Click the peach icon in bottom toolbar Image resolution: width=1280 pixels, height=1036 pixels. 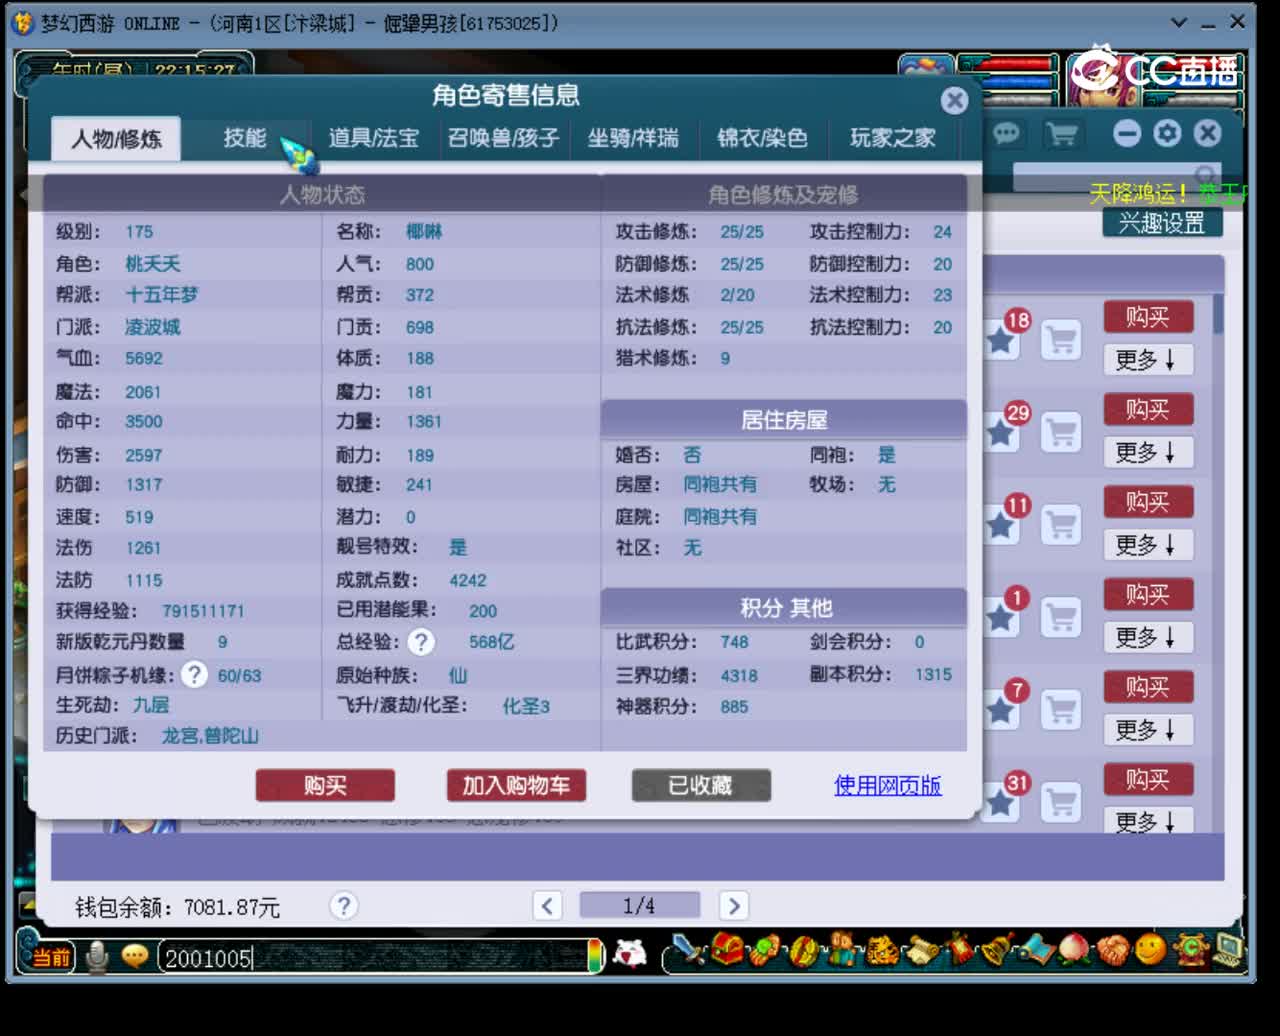pyautogui.click(x=1073, y=950)
